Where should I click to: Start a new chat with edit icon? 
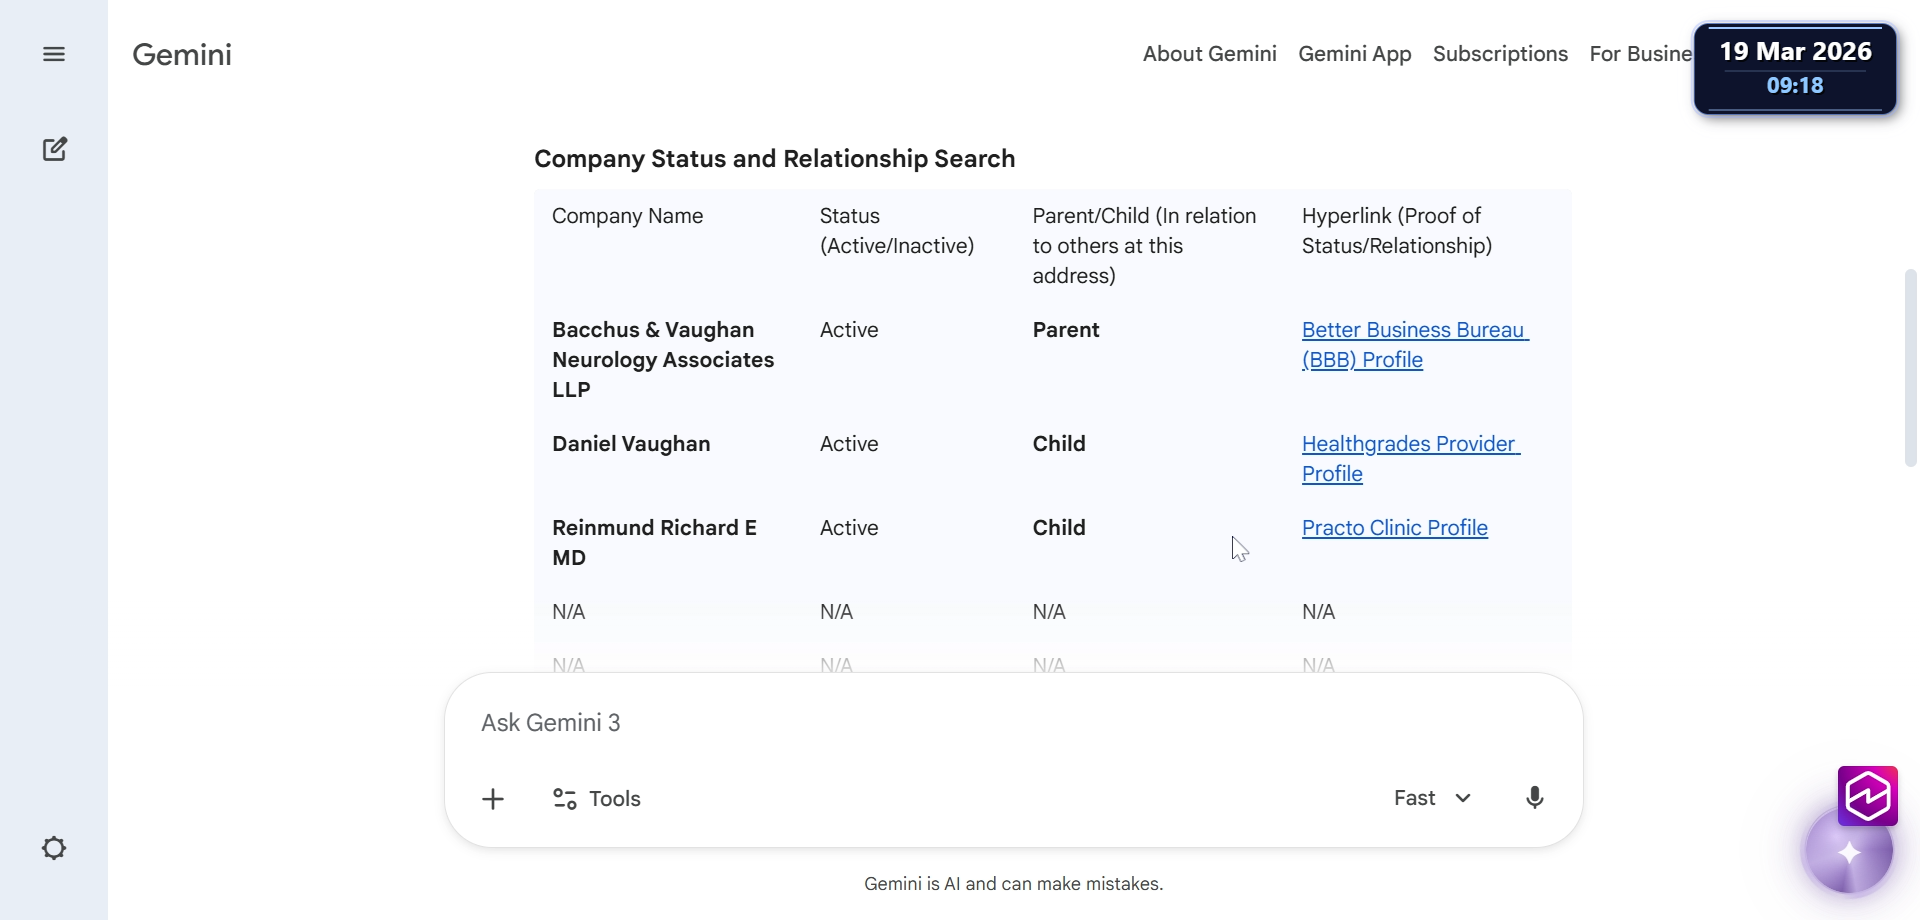[x=55, y=149]
